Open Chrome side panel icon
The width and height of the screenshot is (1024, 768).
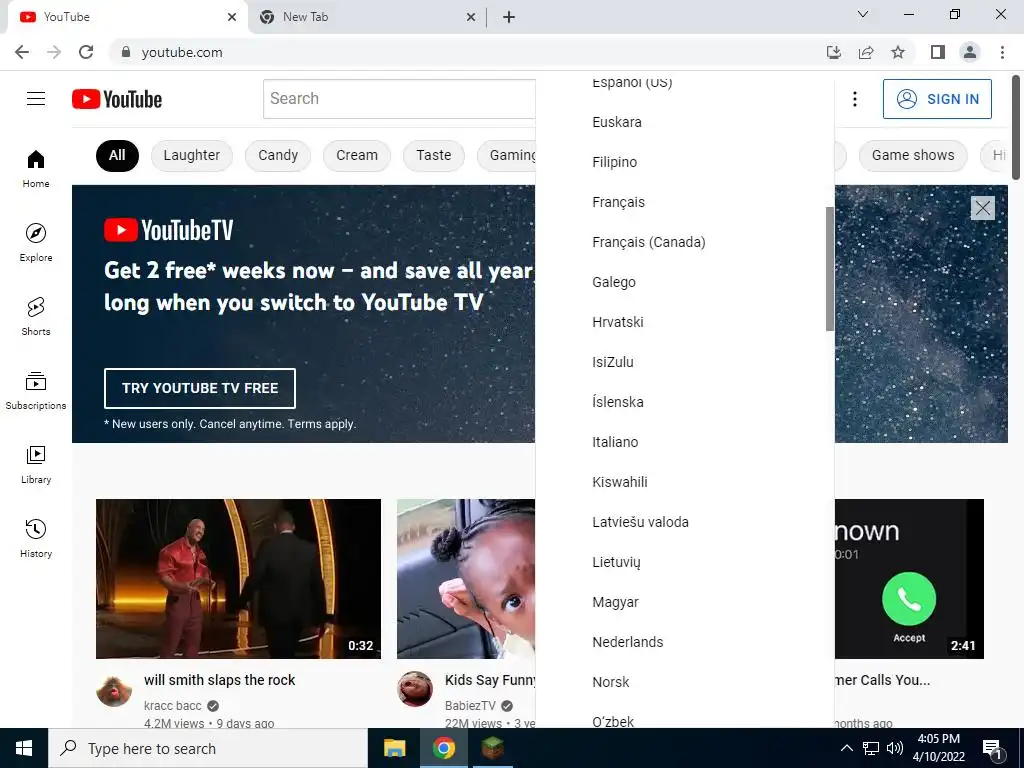(x=938, y=52)
